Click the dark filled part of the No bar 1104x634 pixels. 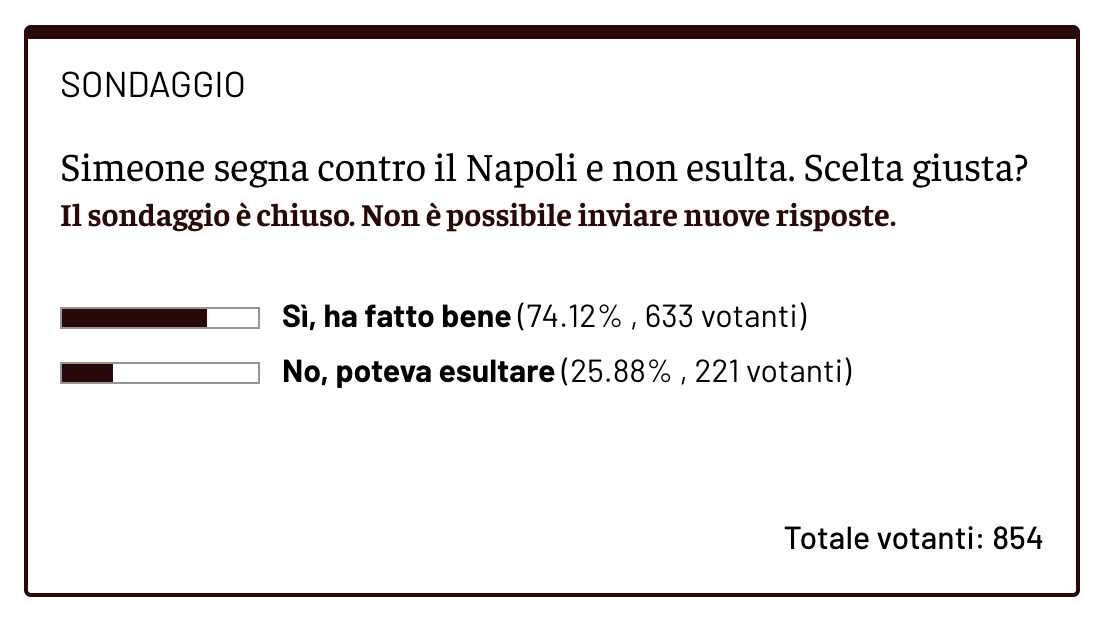(x=87, y=373)
